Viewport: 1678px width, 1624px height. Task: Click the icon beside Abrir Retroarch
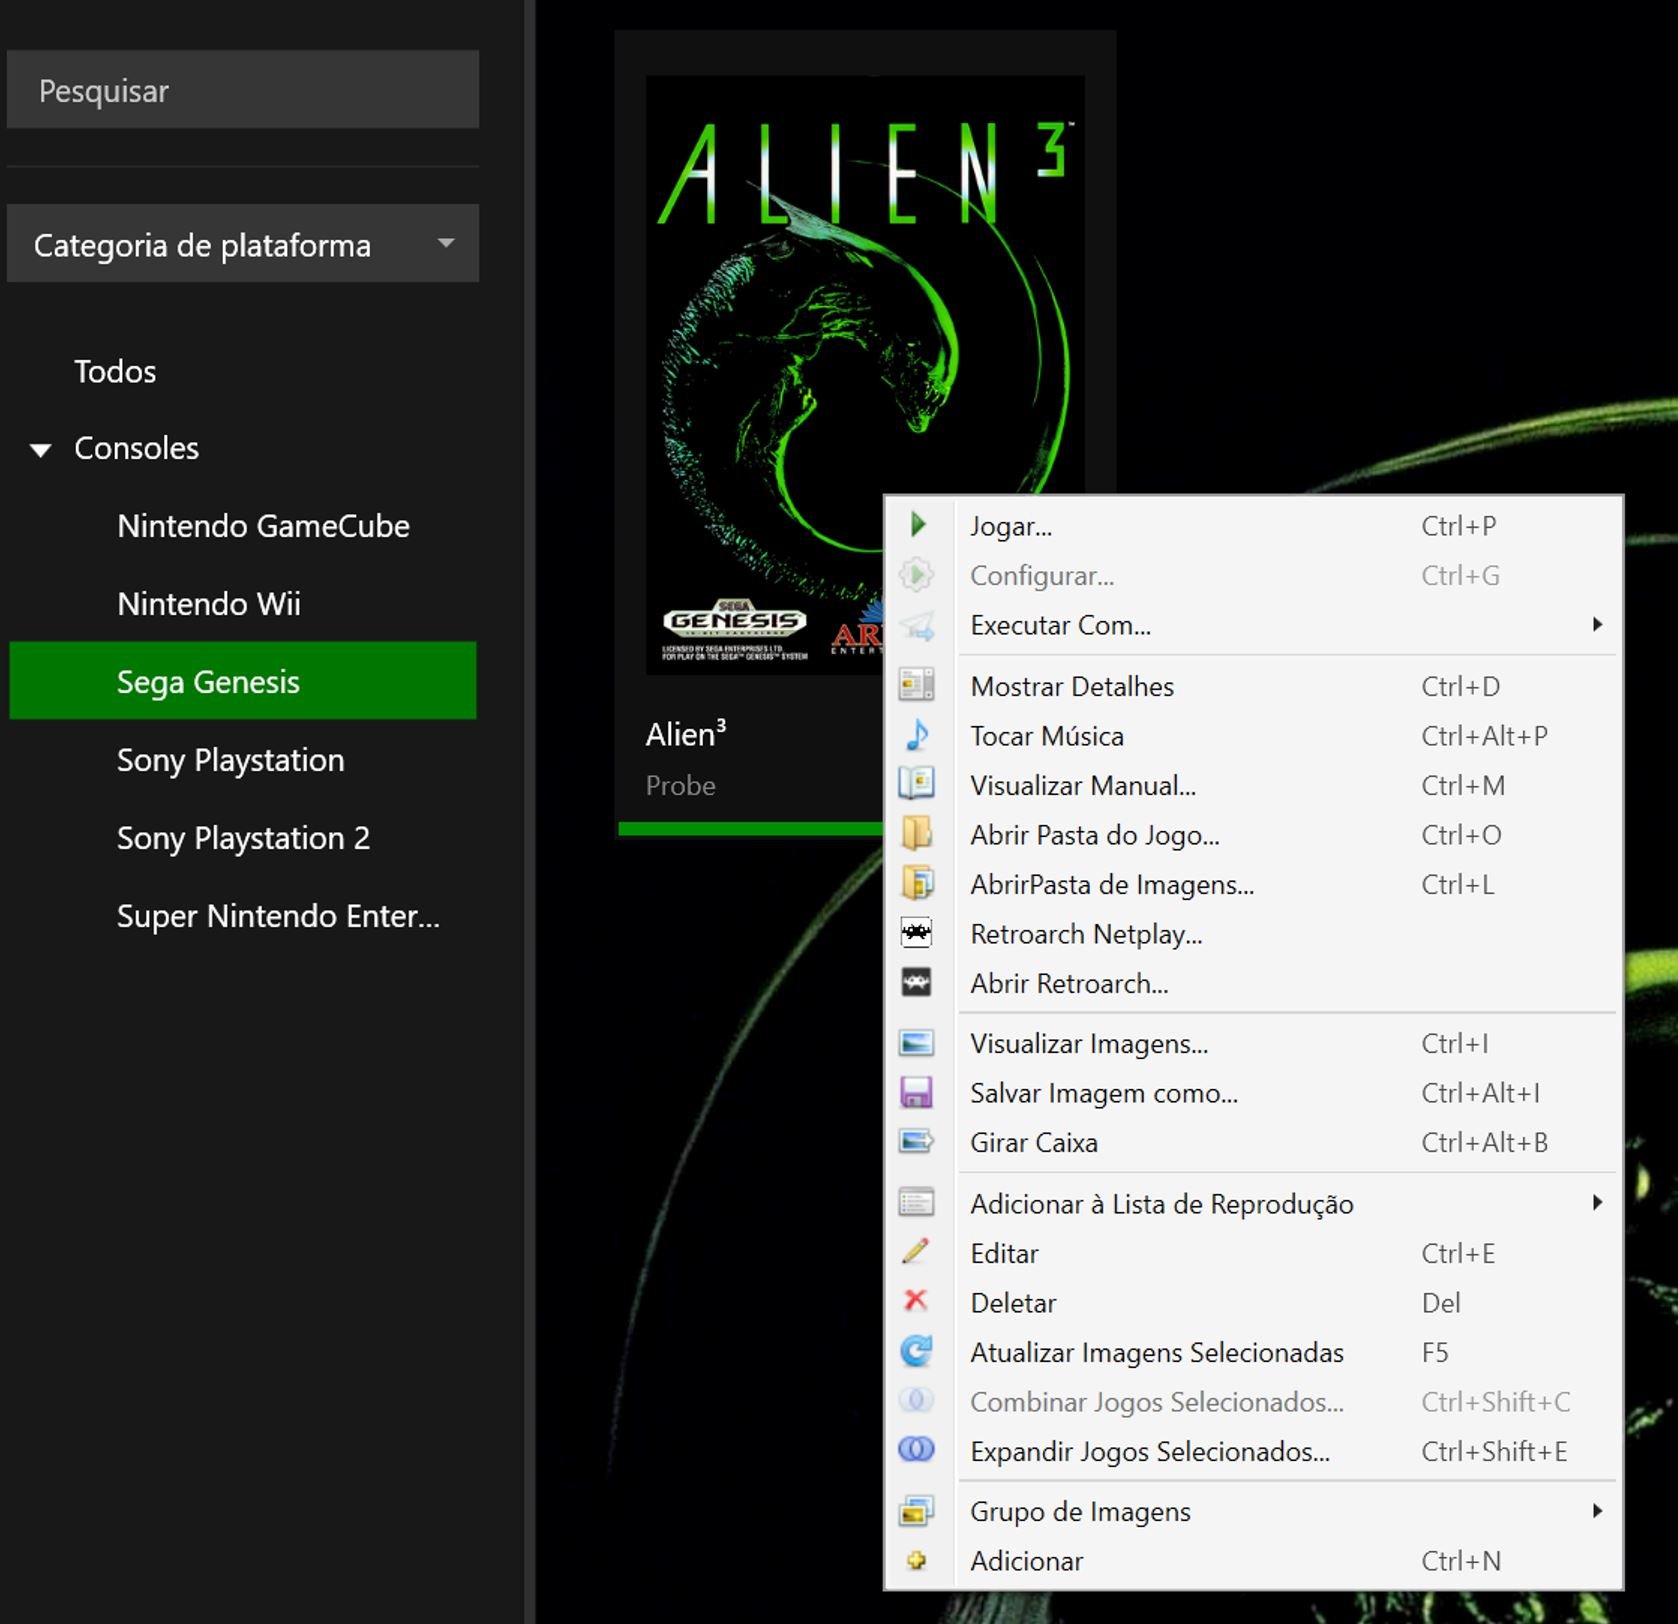916,982
